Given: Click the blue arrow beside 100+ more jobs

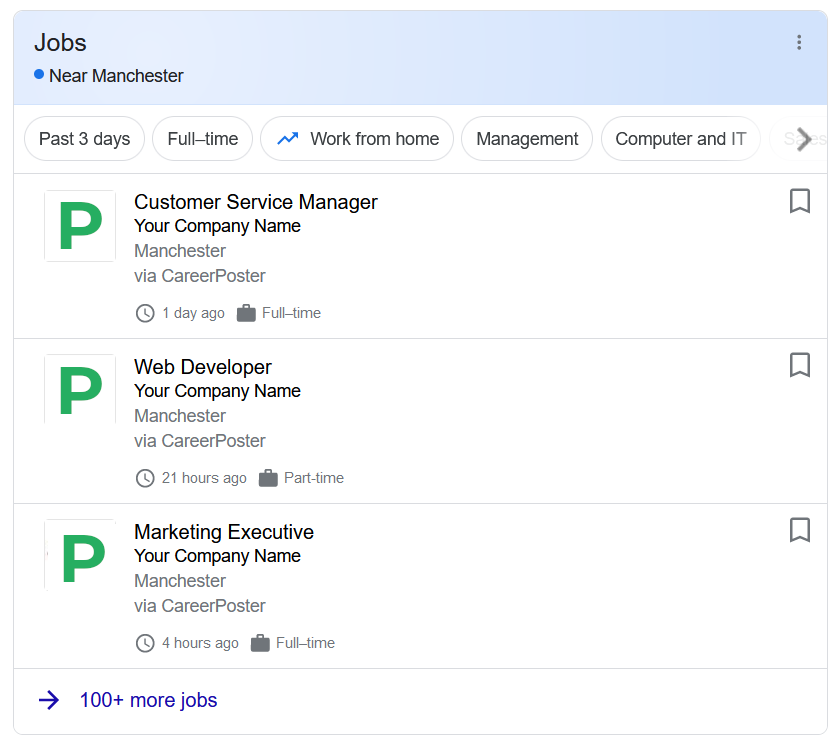Looking at the screenshot, I should click(x=49, y=700).
